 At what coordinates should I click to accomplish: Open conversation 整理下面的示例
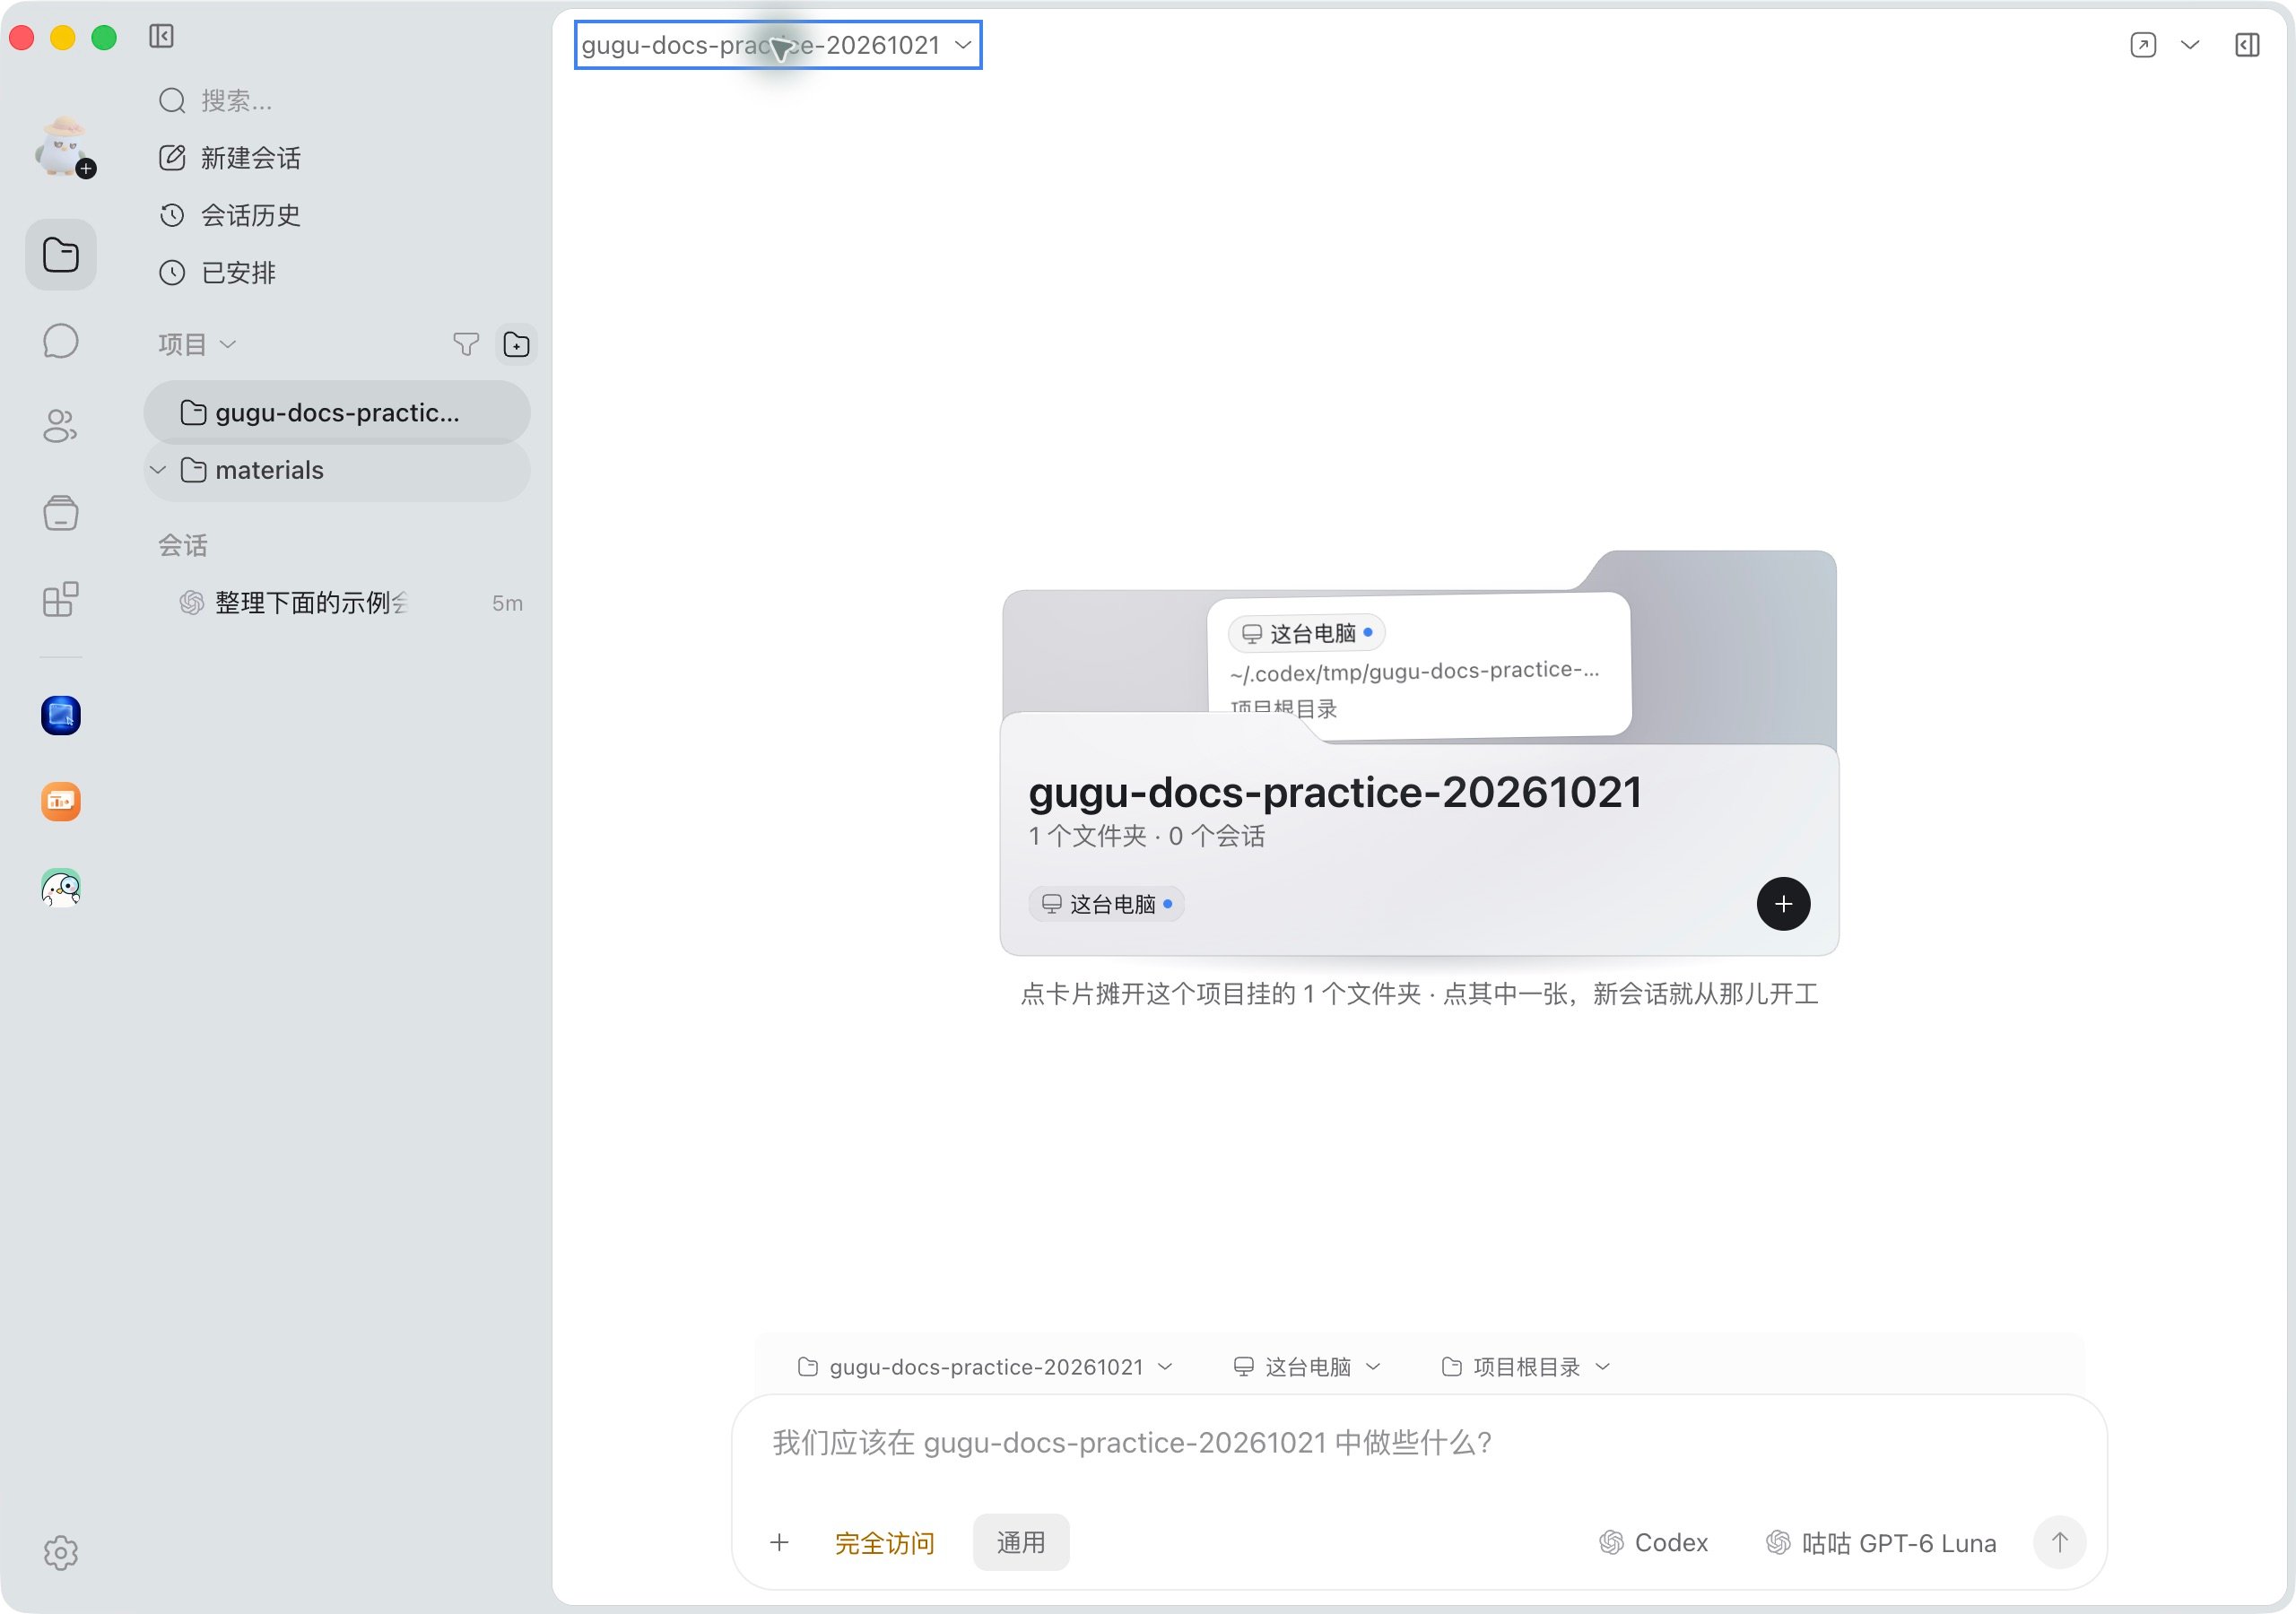pos(337,603)
